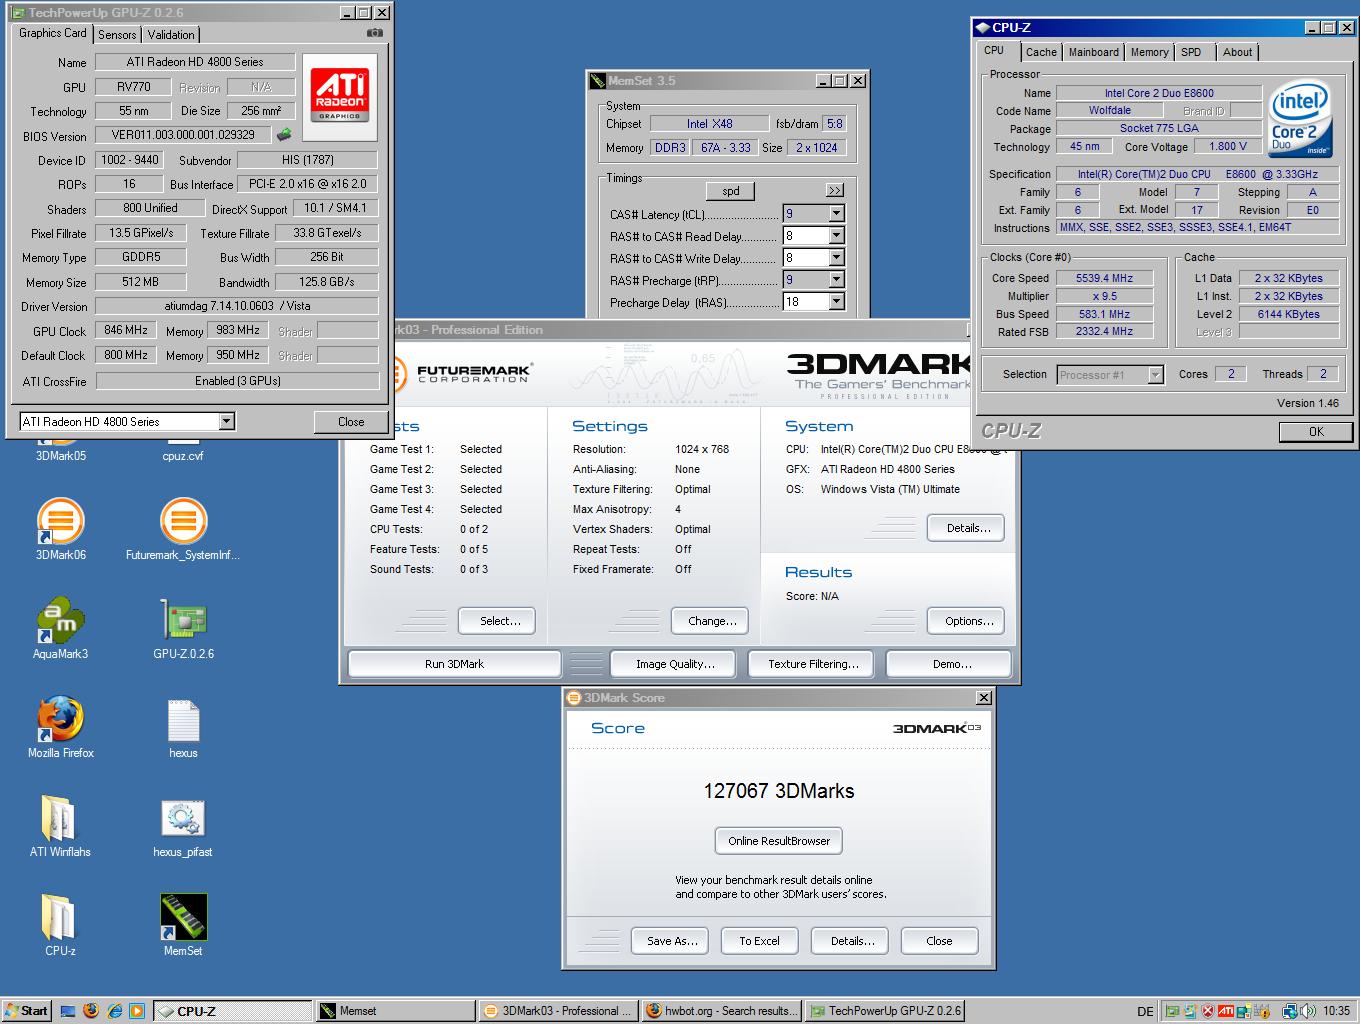The height and width of the screenshot is (1024, 1360).
Task: Click the ATI tray icon
Action: 1225,1011
